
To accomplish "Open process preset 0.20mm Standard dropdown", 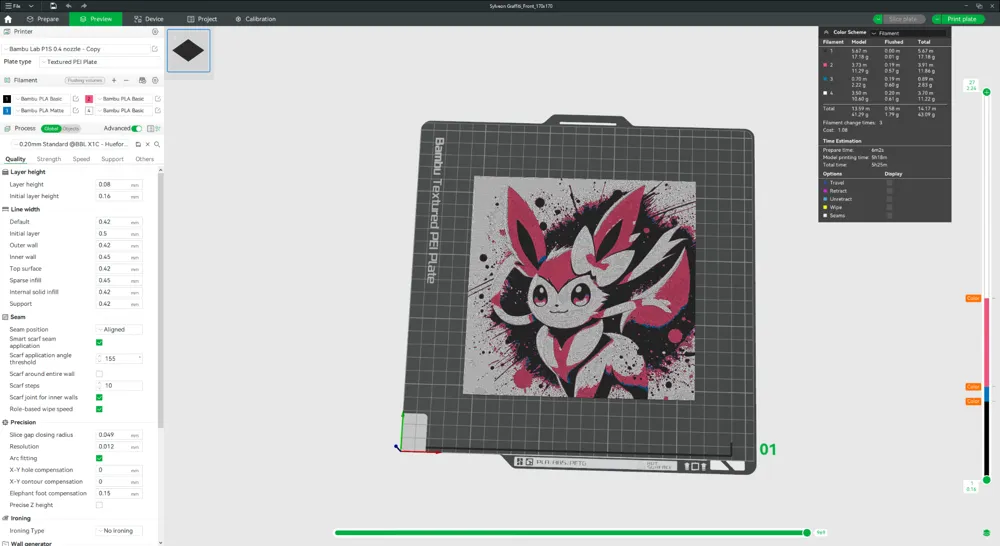I will coord(72,144).
